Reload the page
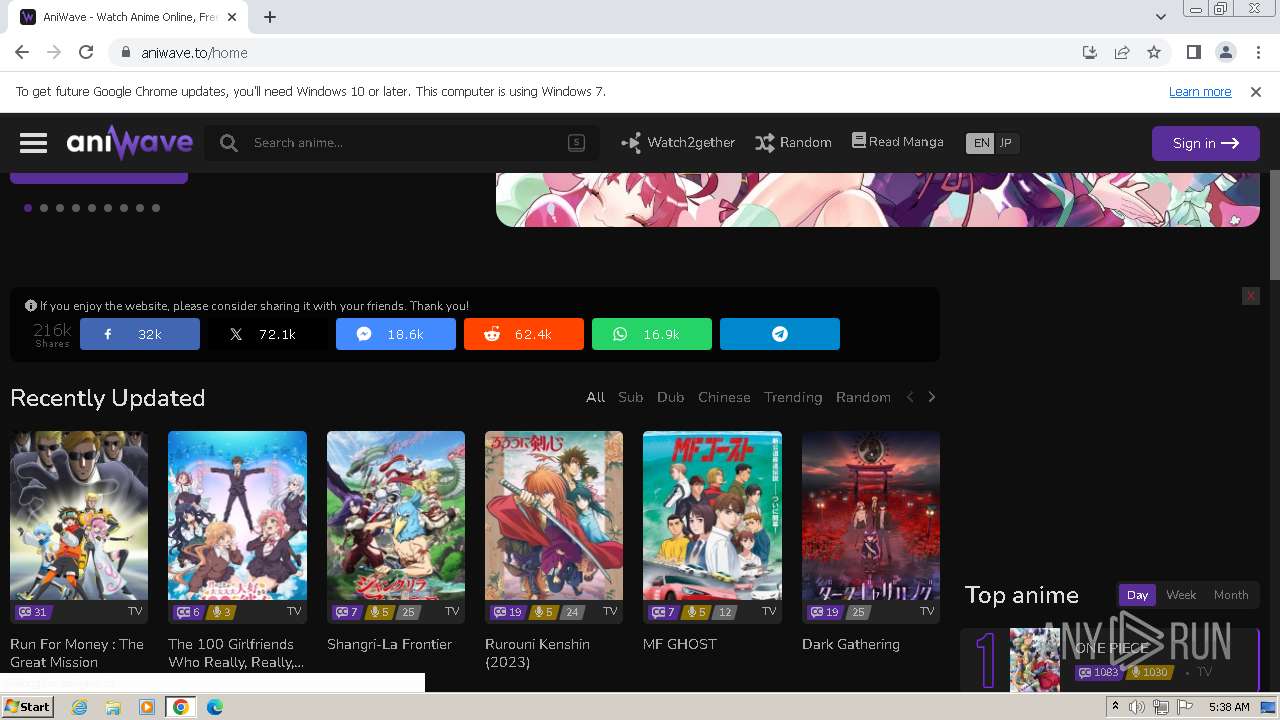 86,53
